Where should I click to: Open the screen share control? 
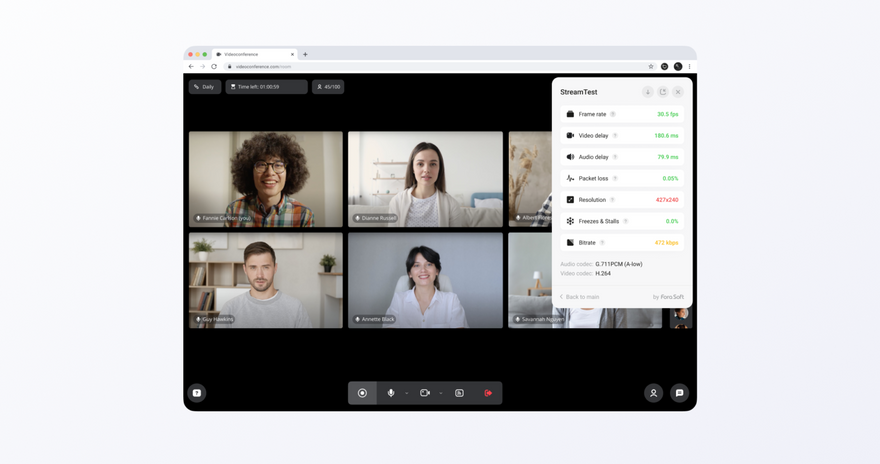459,393
